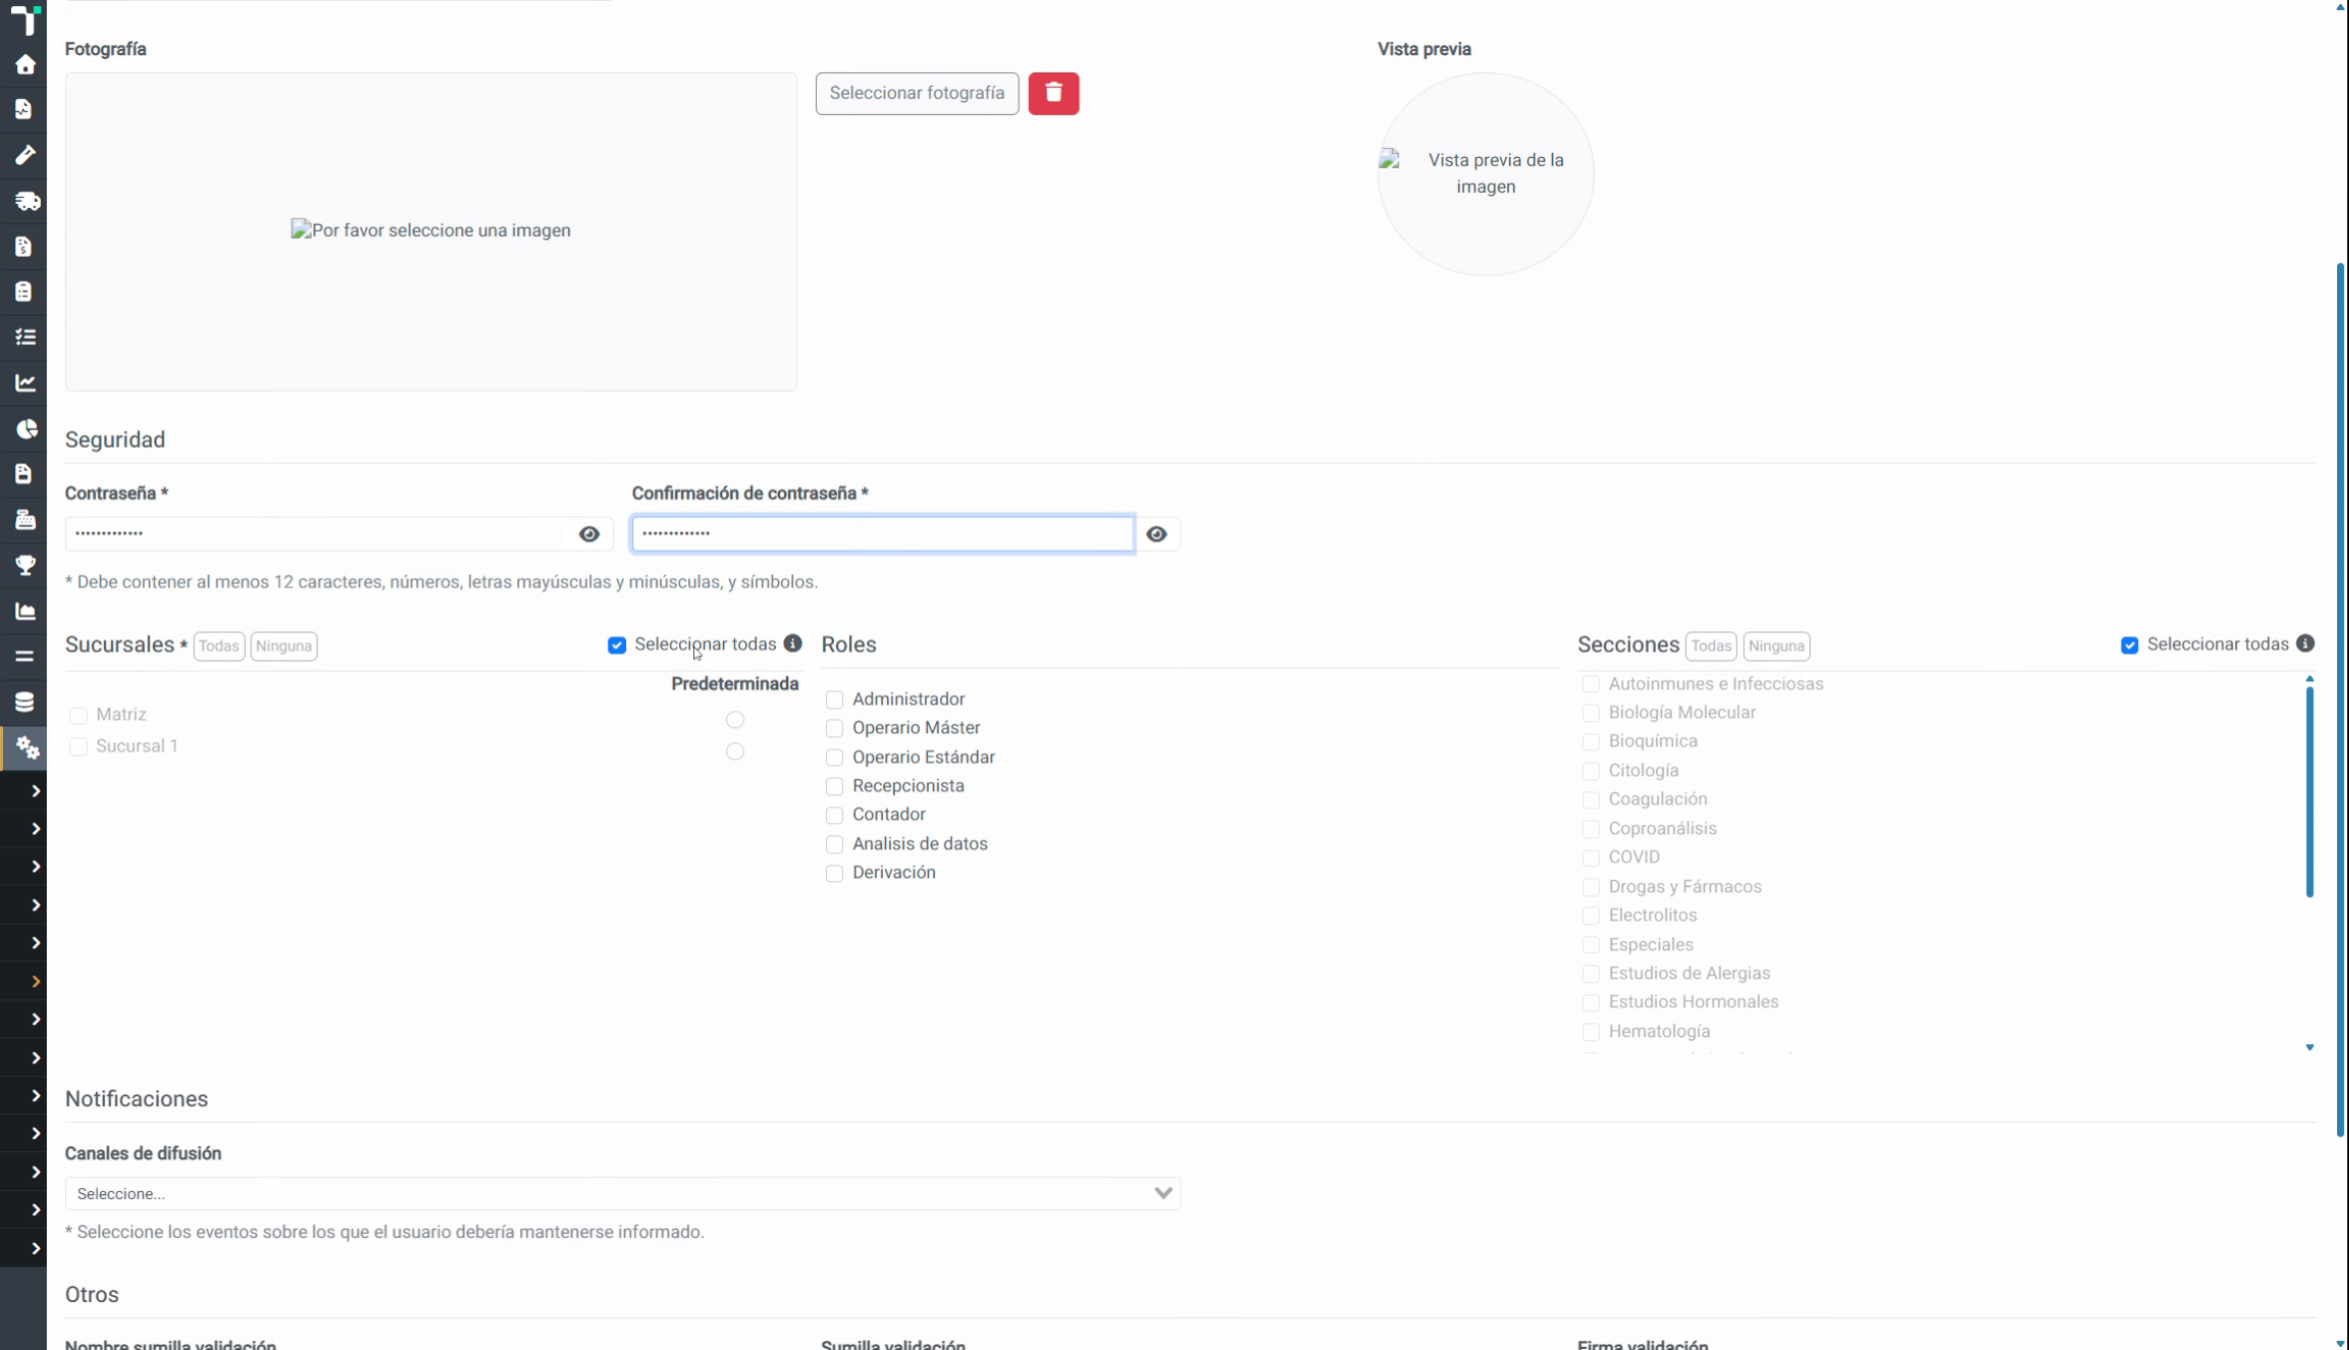Click the COVID section label

(1633, 857)
